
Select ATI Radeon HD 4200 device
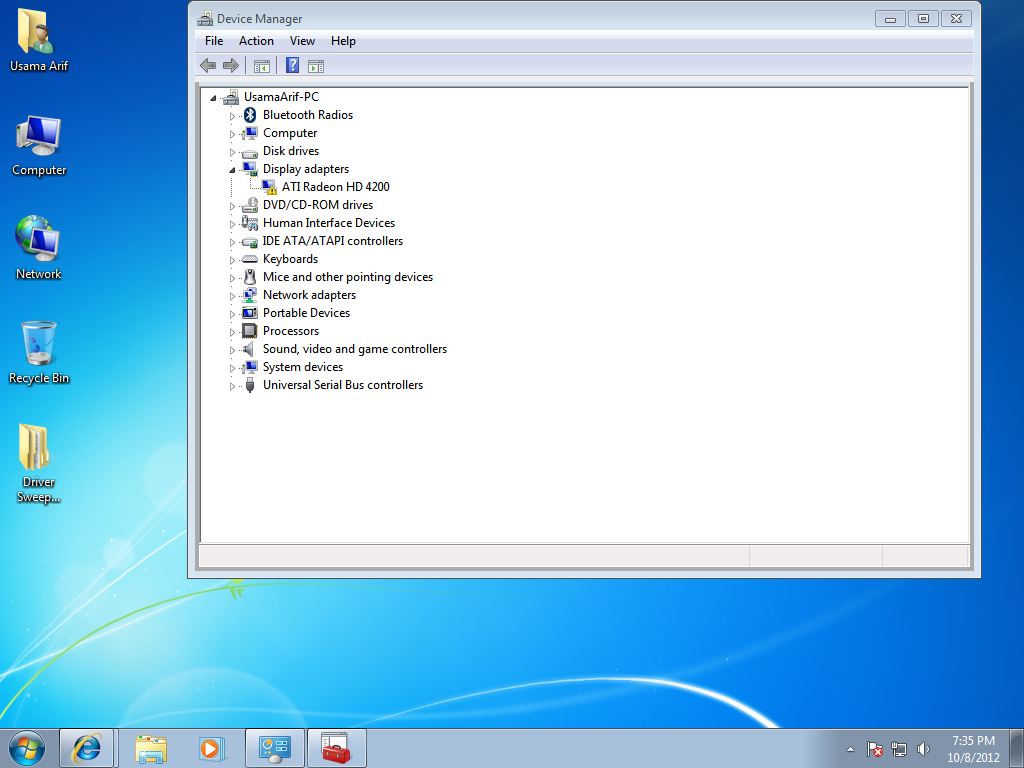[336, 187]
